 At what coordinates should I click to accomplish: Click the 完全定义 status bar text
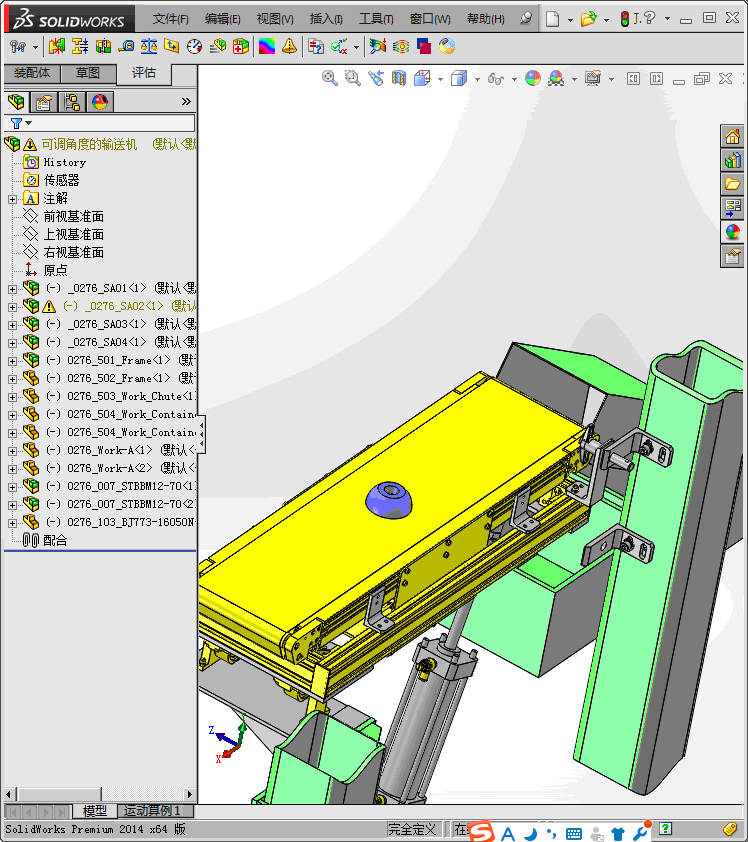coord(412,830)
